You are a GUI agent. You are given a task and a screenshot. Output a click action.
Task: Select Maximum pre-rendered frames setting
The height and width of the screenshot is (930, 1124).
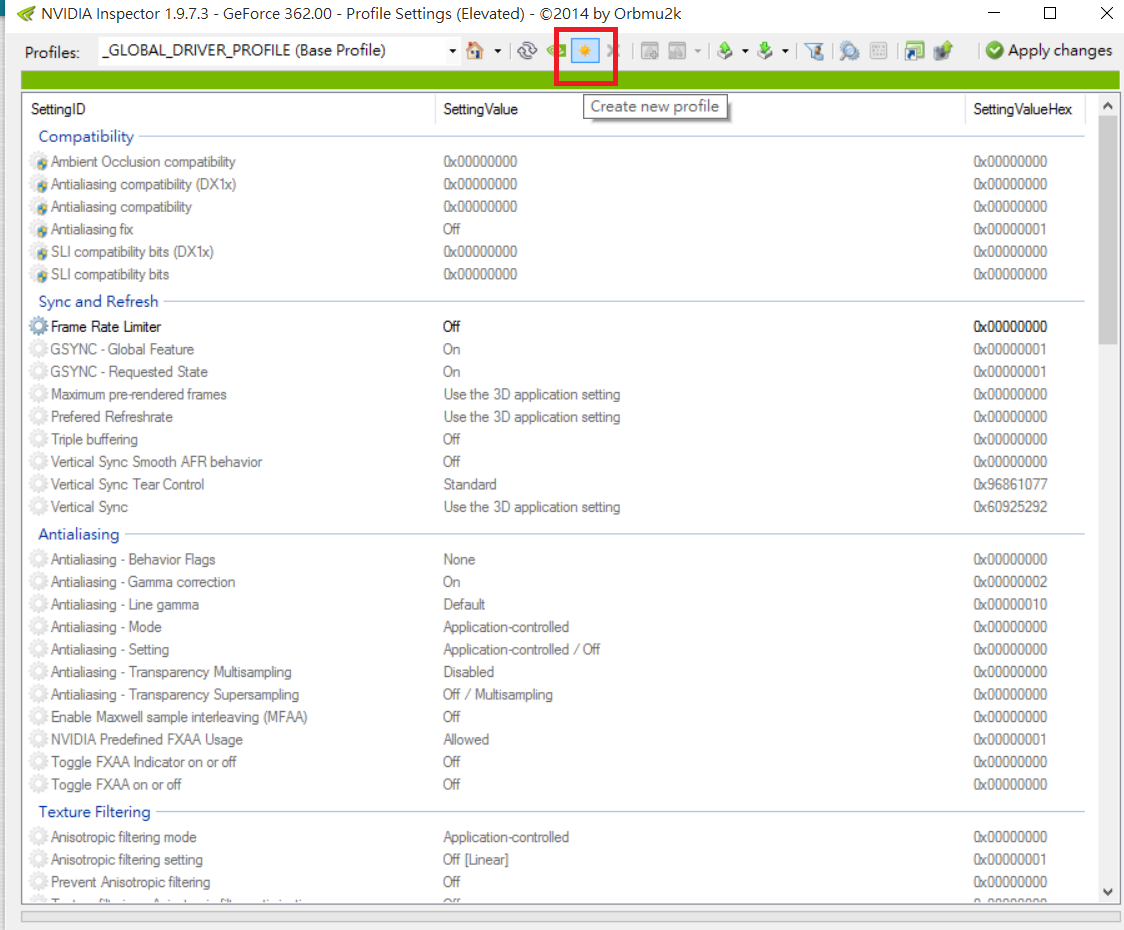[x=138, y=394]
